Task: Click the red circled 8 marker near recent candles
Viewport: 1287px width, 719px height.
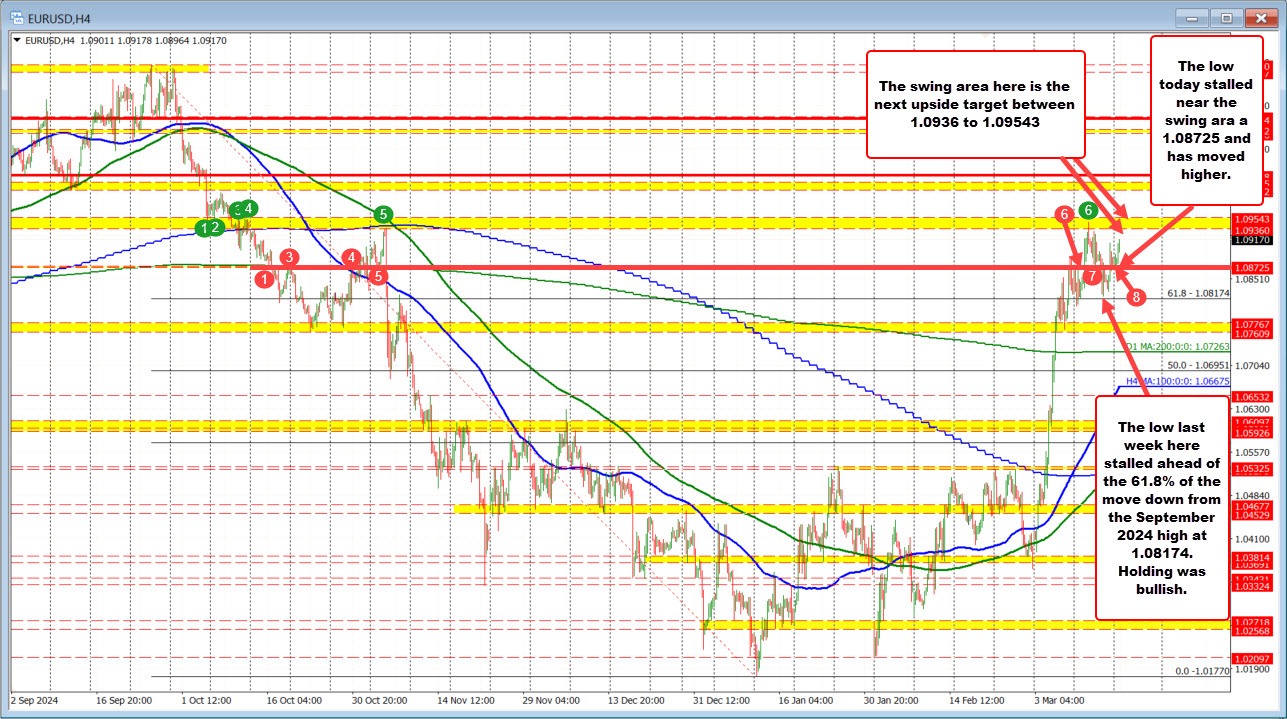Action: pos(1136,296)
